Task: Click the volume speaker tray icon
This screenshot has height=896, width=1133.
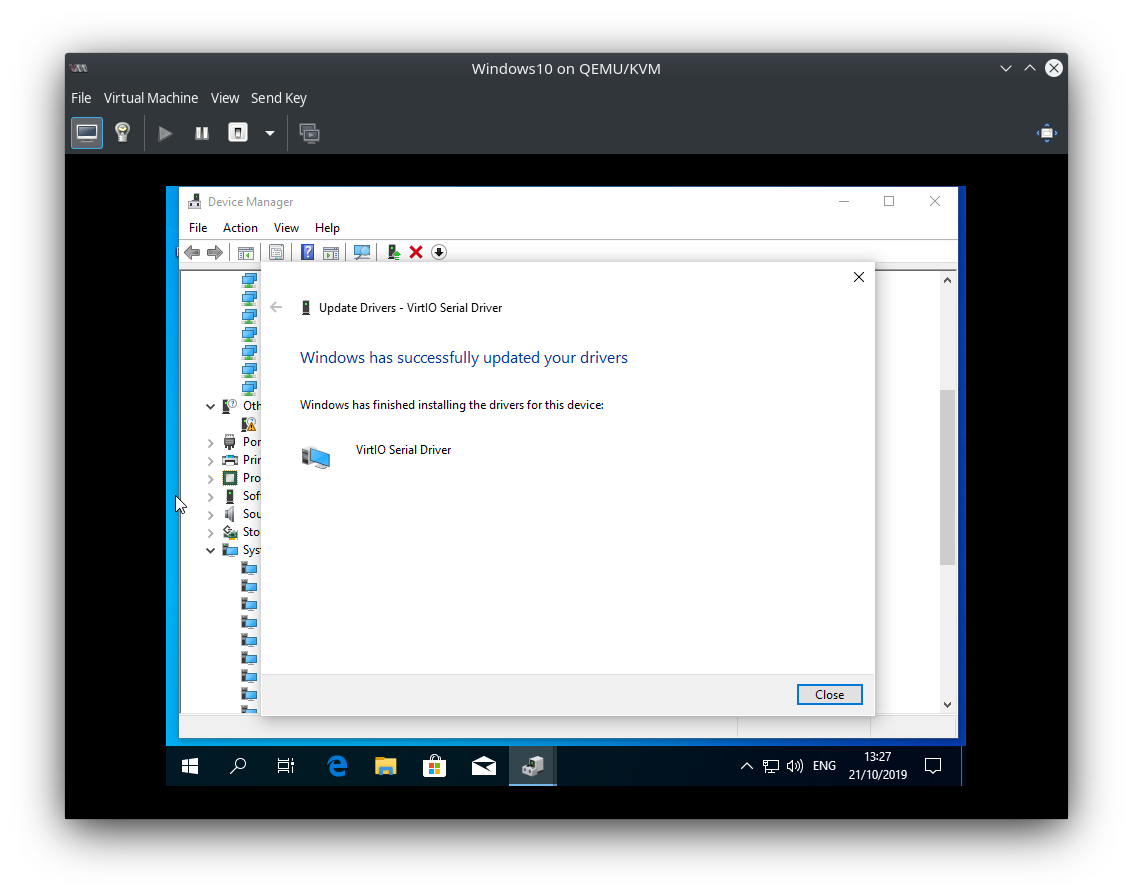Action: point(795,766)
